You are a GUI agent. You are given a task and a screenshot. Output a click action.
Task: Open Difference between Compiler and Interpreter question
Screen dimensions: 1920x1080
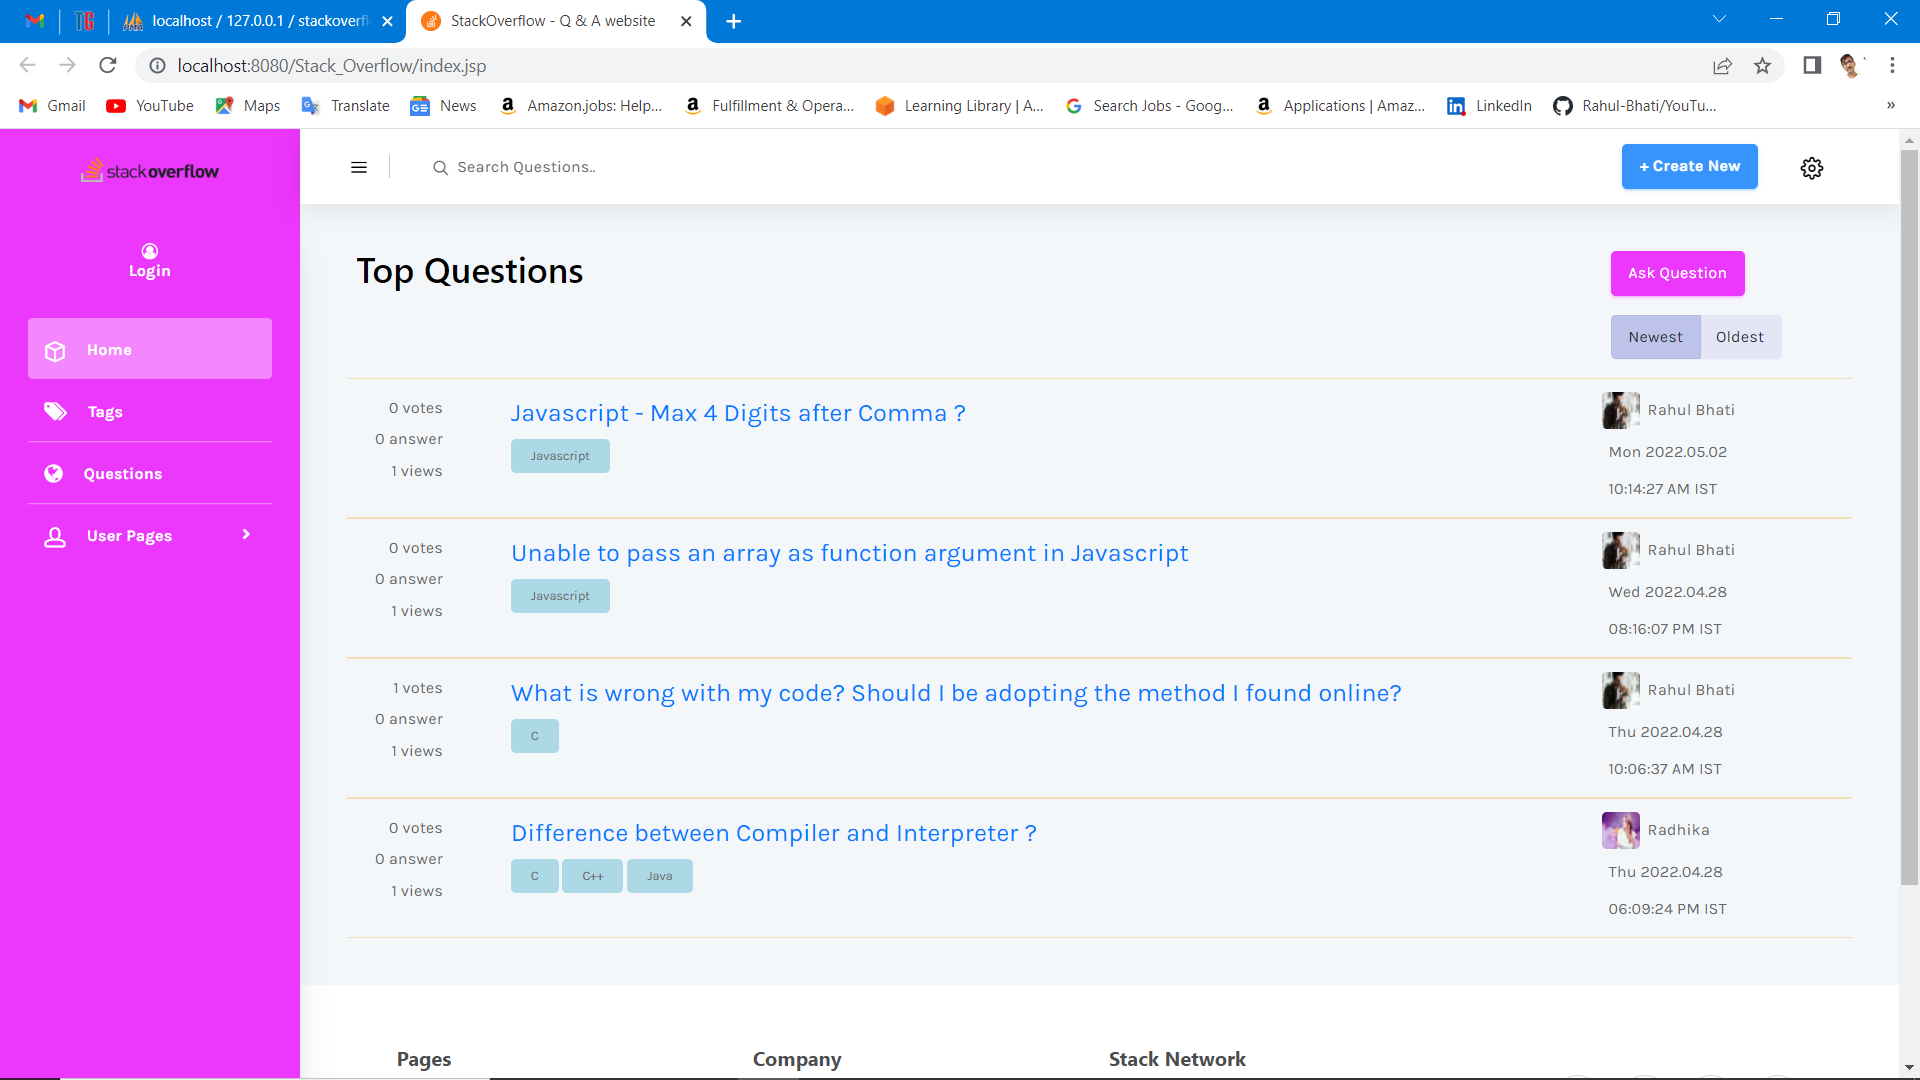(x=773, y=833)
